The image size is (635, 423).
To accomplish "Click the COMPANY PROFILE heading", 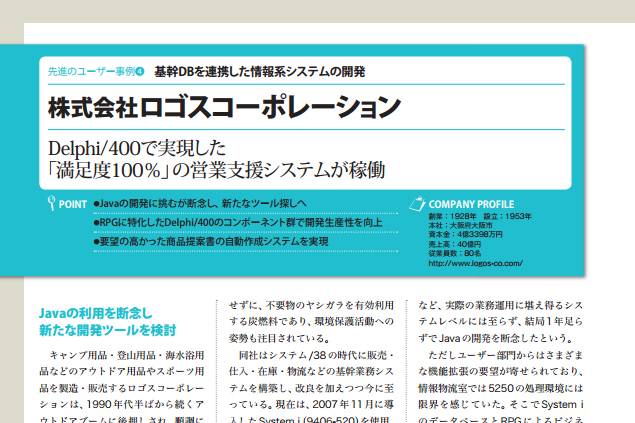I will pos(471,204).
